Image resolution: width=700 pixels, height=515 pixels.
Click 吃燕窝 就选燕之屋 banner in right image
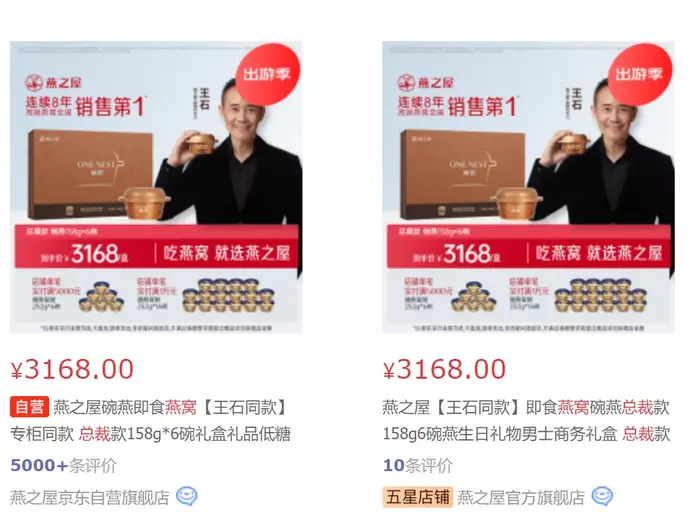point(599,253)
